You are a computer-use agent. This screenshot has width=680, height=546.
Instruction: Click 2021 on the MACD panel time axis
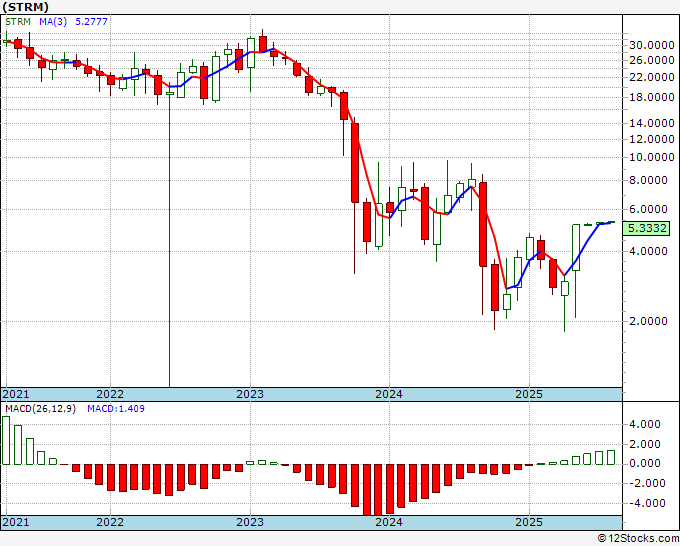point(16,522)
